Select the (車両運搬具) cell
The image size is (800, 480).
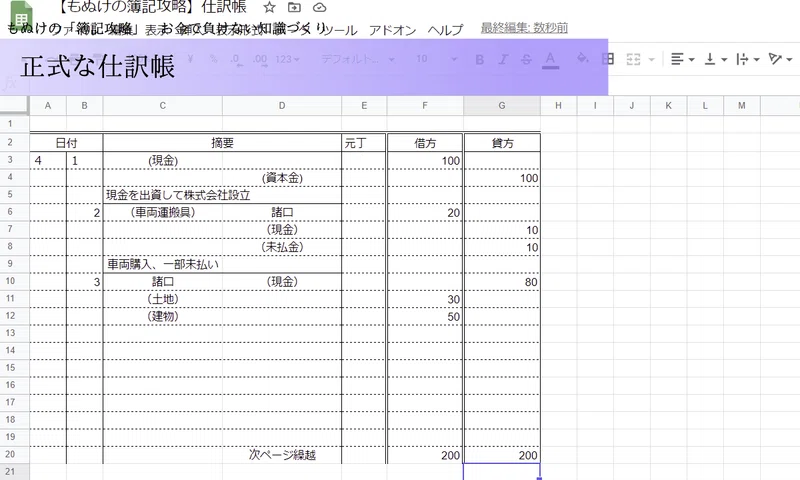tap(163, 212)
